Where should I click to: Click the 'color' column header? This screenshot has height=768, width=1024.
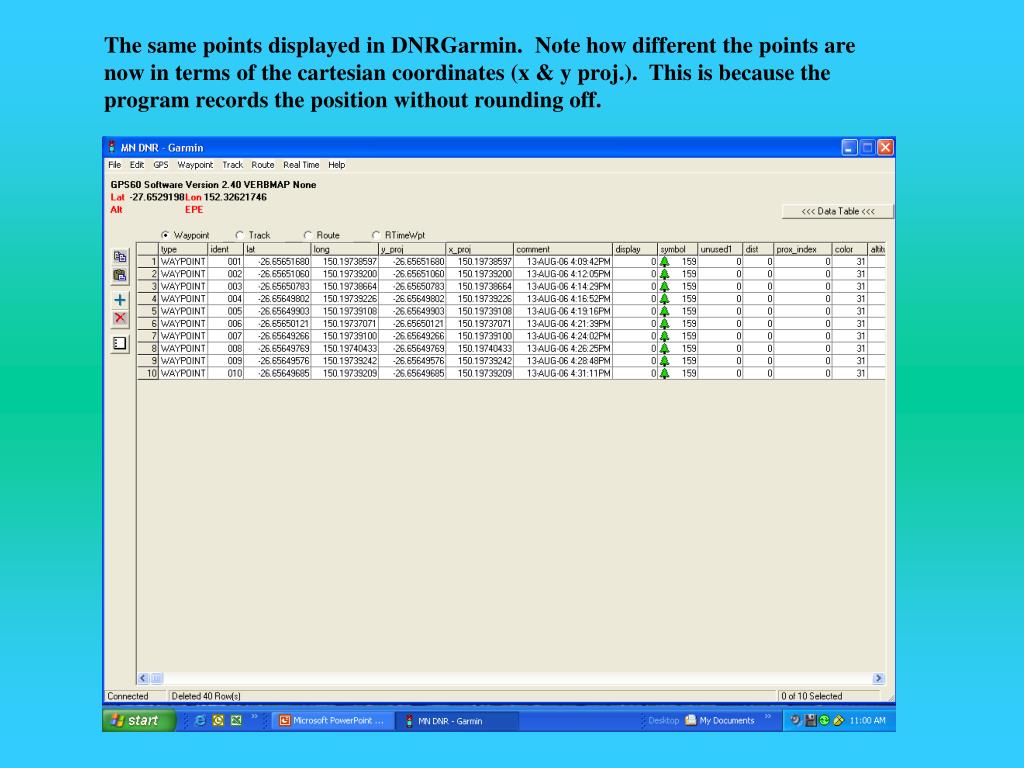pos(850,249)
